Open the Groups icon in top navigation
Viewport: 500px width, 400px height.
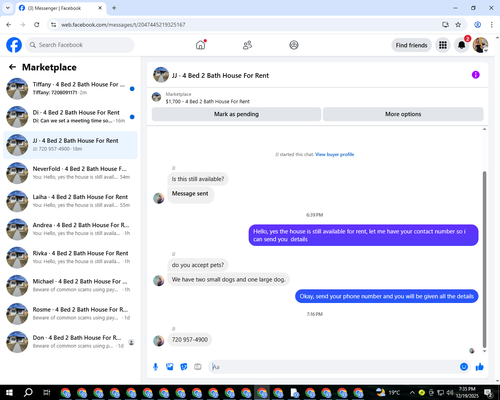pyautogui.click(x=294, y=45)
